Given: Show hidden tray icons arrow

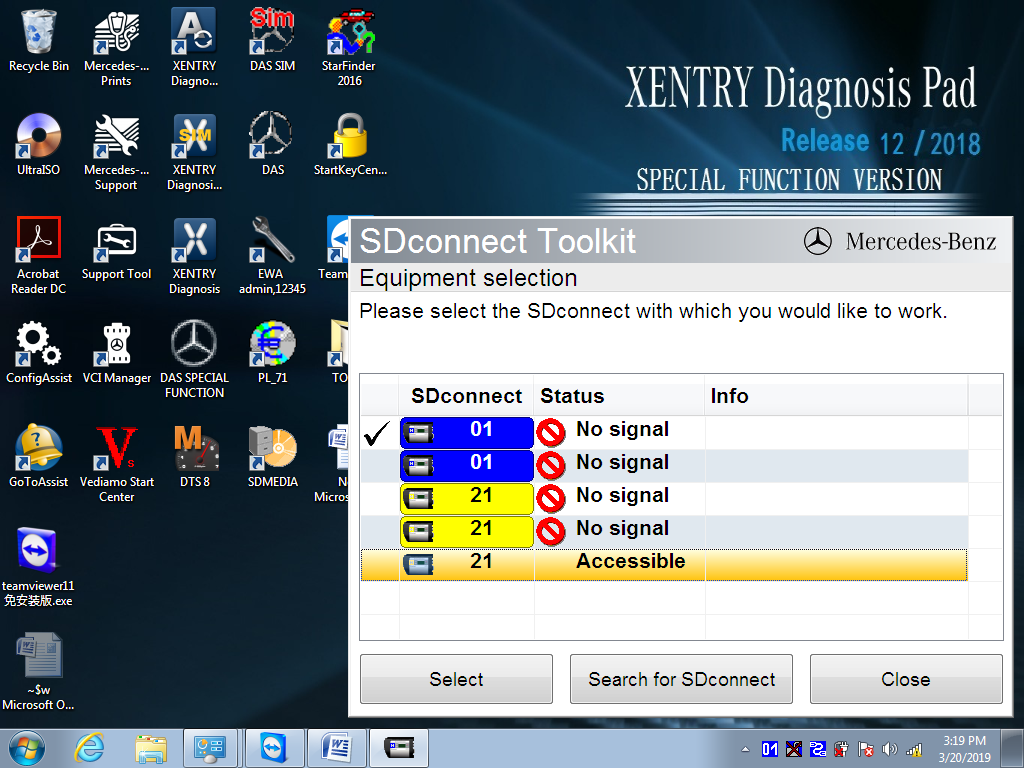Looking at the screenshot, I should tap(746, 749).
